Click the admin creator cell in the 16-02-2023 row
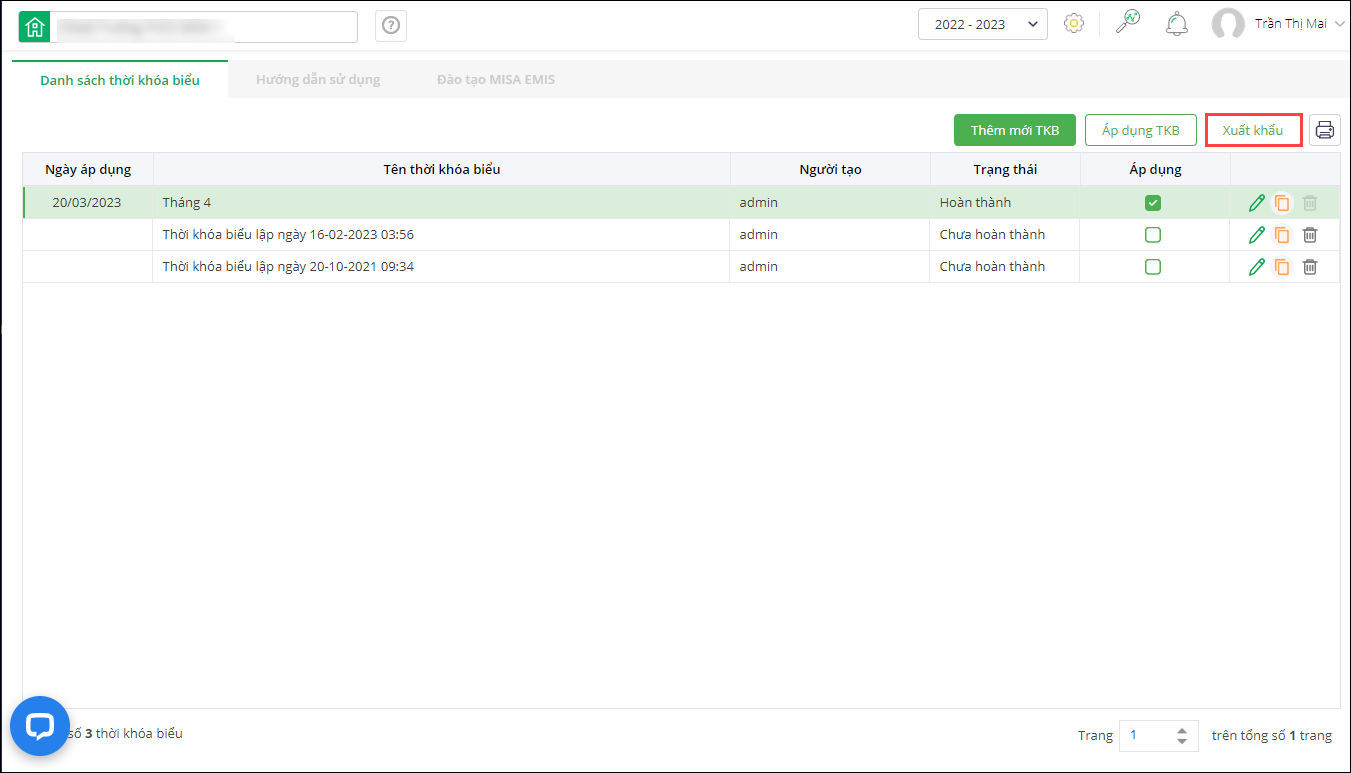 pos(830,235)
